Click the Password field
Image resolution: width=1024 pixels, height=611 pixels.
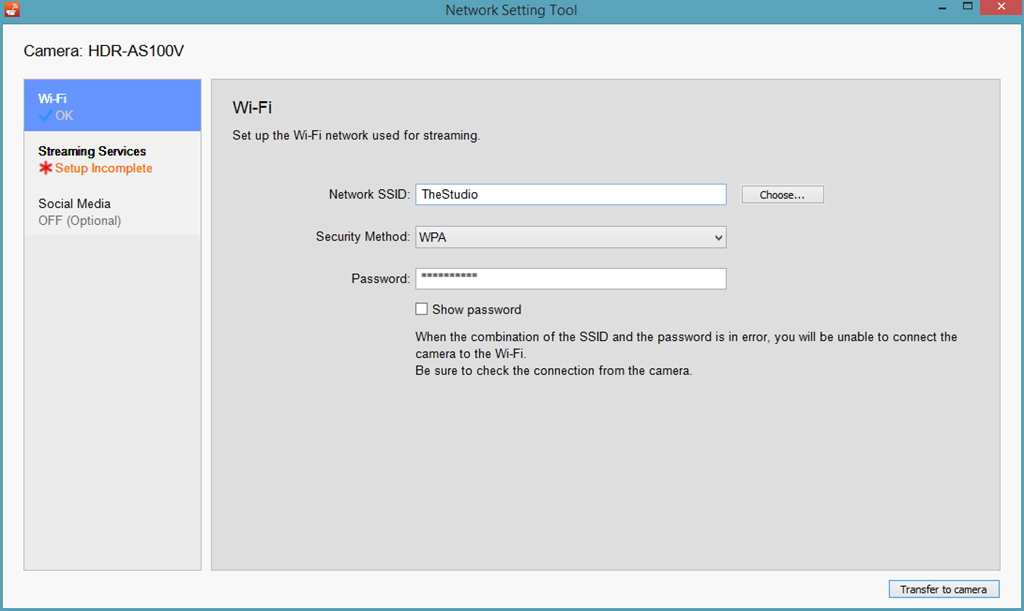tap(571, 279)
